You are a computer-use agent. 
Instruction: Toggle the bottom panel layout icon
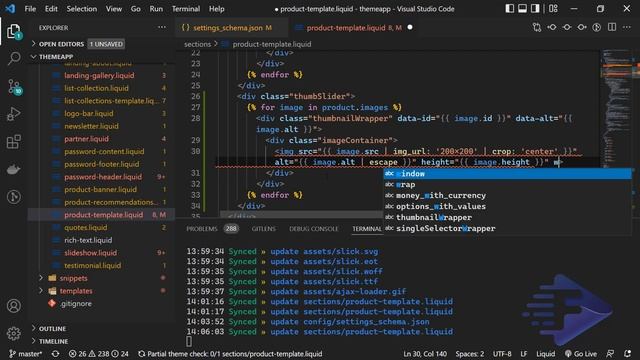[522, 9]
